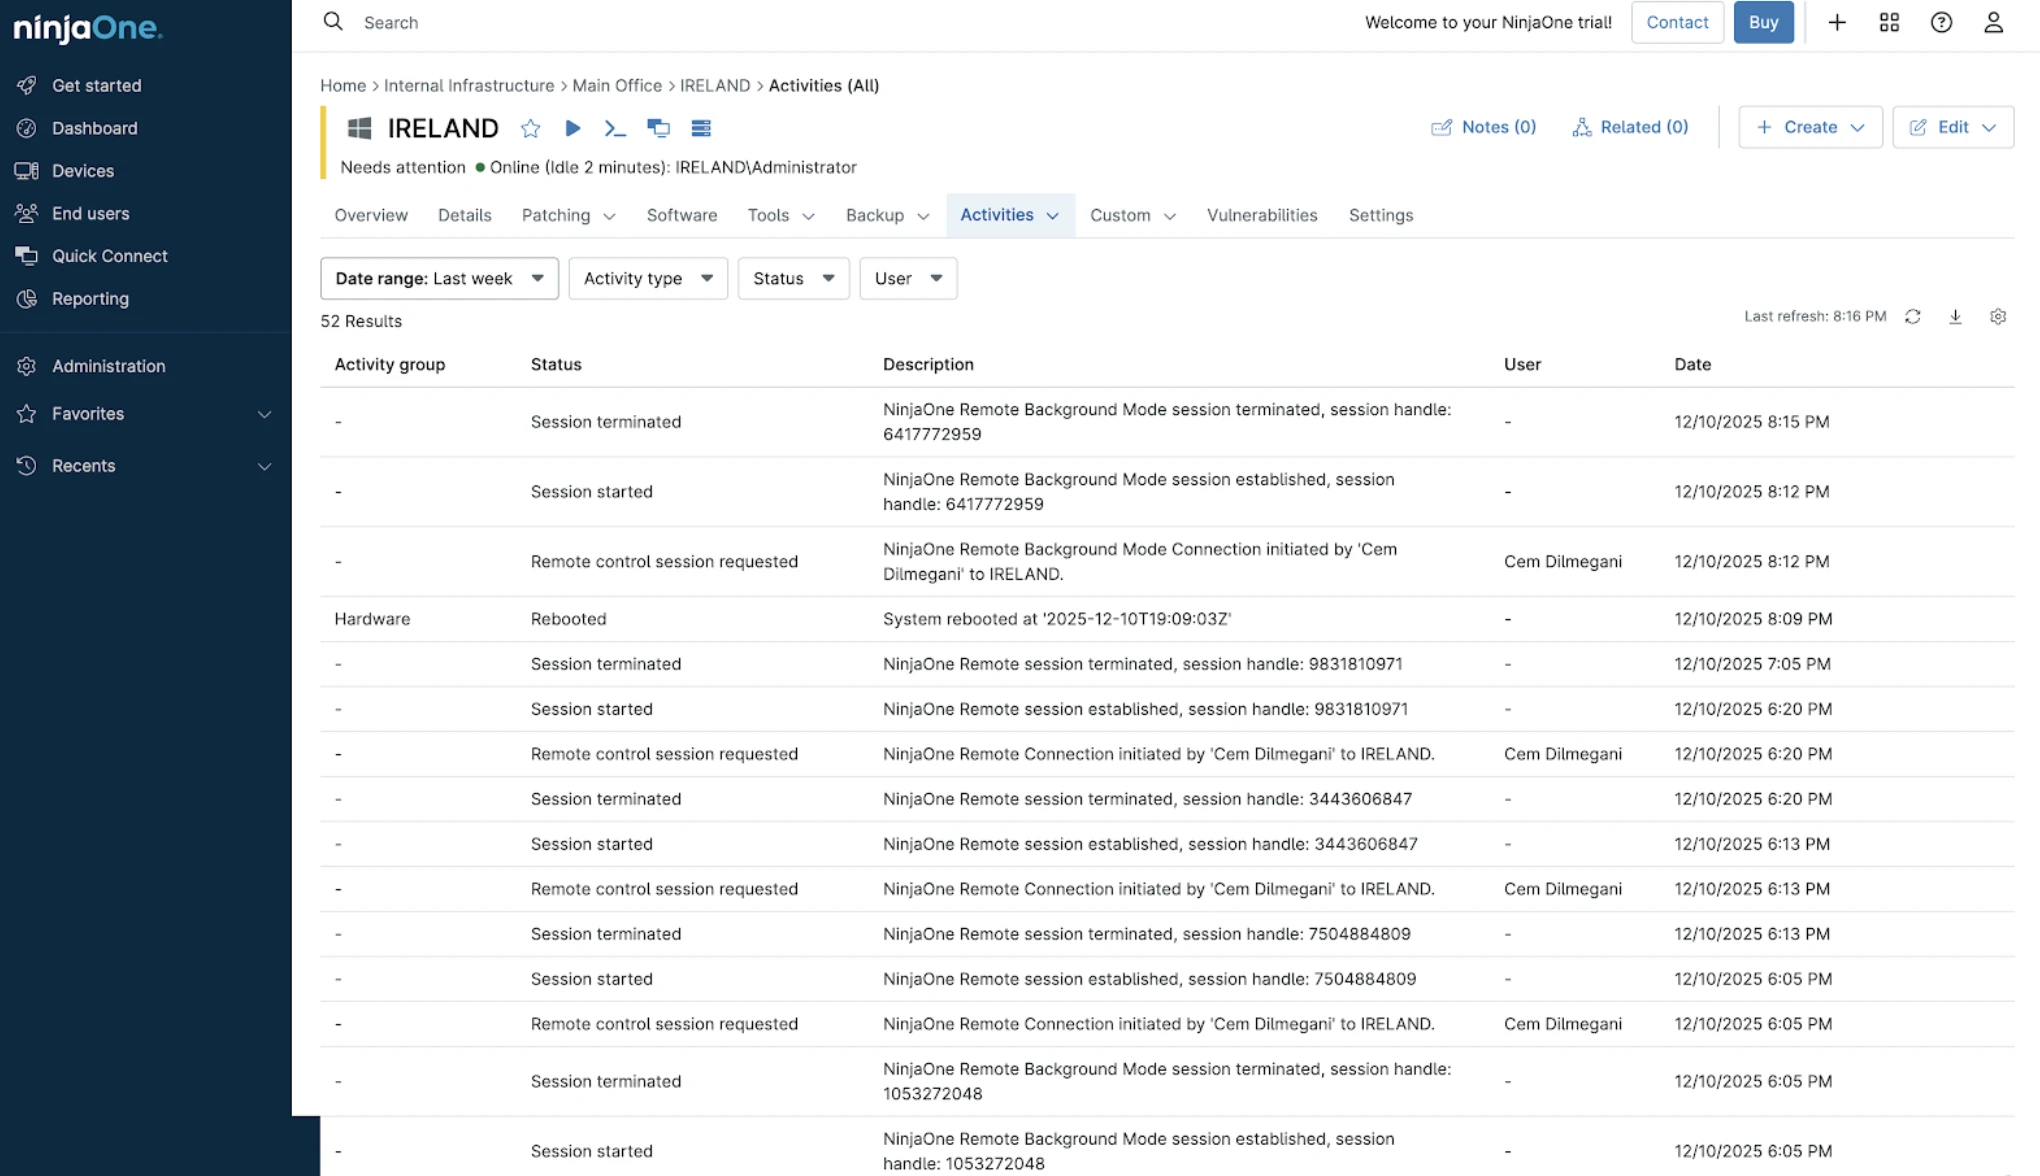Expand the Edit dropdown button
This screenshot has width=2040, height=1176.
pyautogui.click(x=1953, y=127)
